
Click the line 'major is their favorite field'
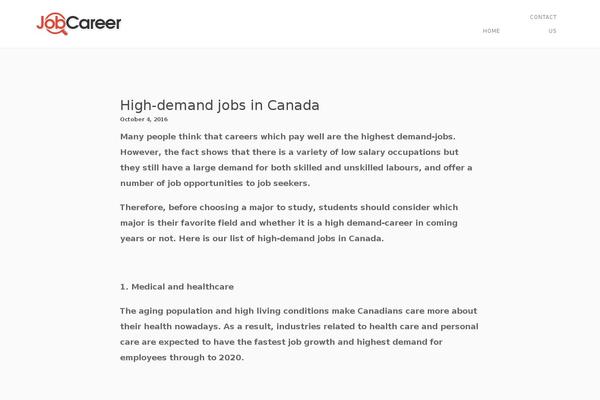(289, 223)
